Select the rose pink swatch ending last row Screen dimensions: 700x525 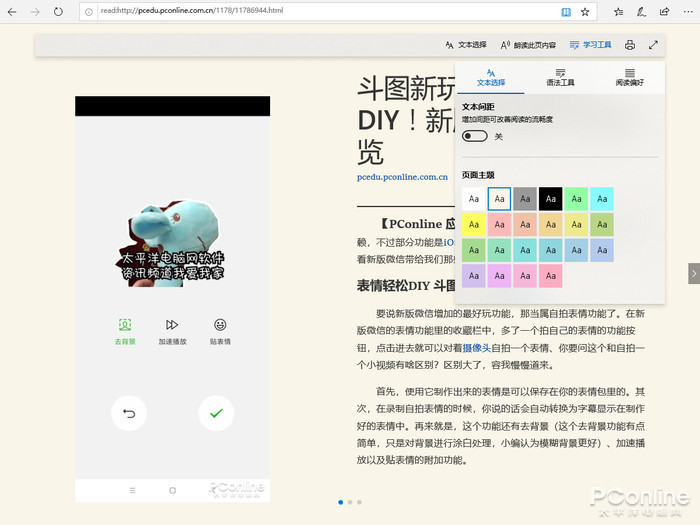tap(550, 276)
